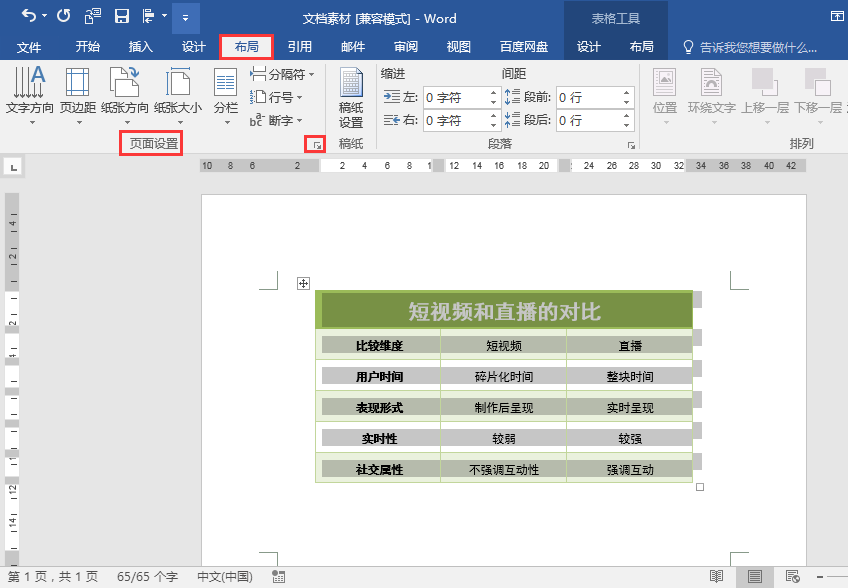The image size is (848, 588).
Task: Open the Baidu Netdisk (百度网盘) tab
Action: click(x=524, y=47)
